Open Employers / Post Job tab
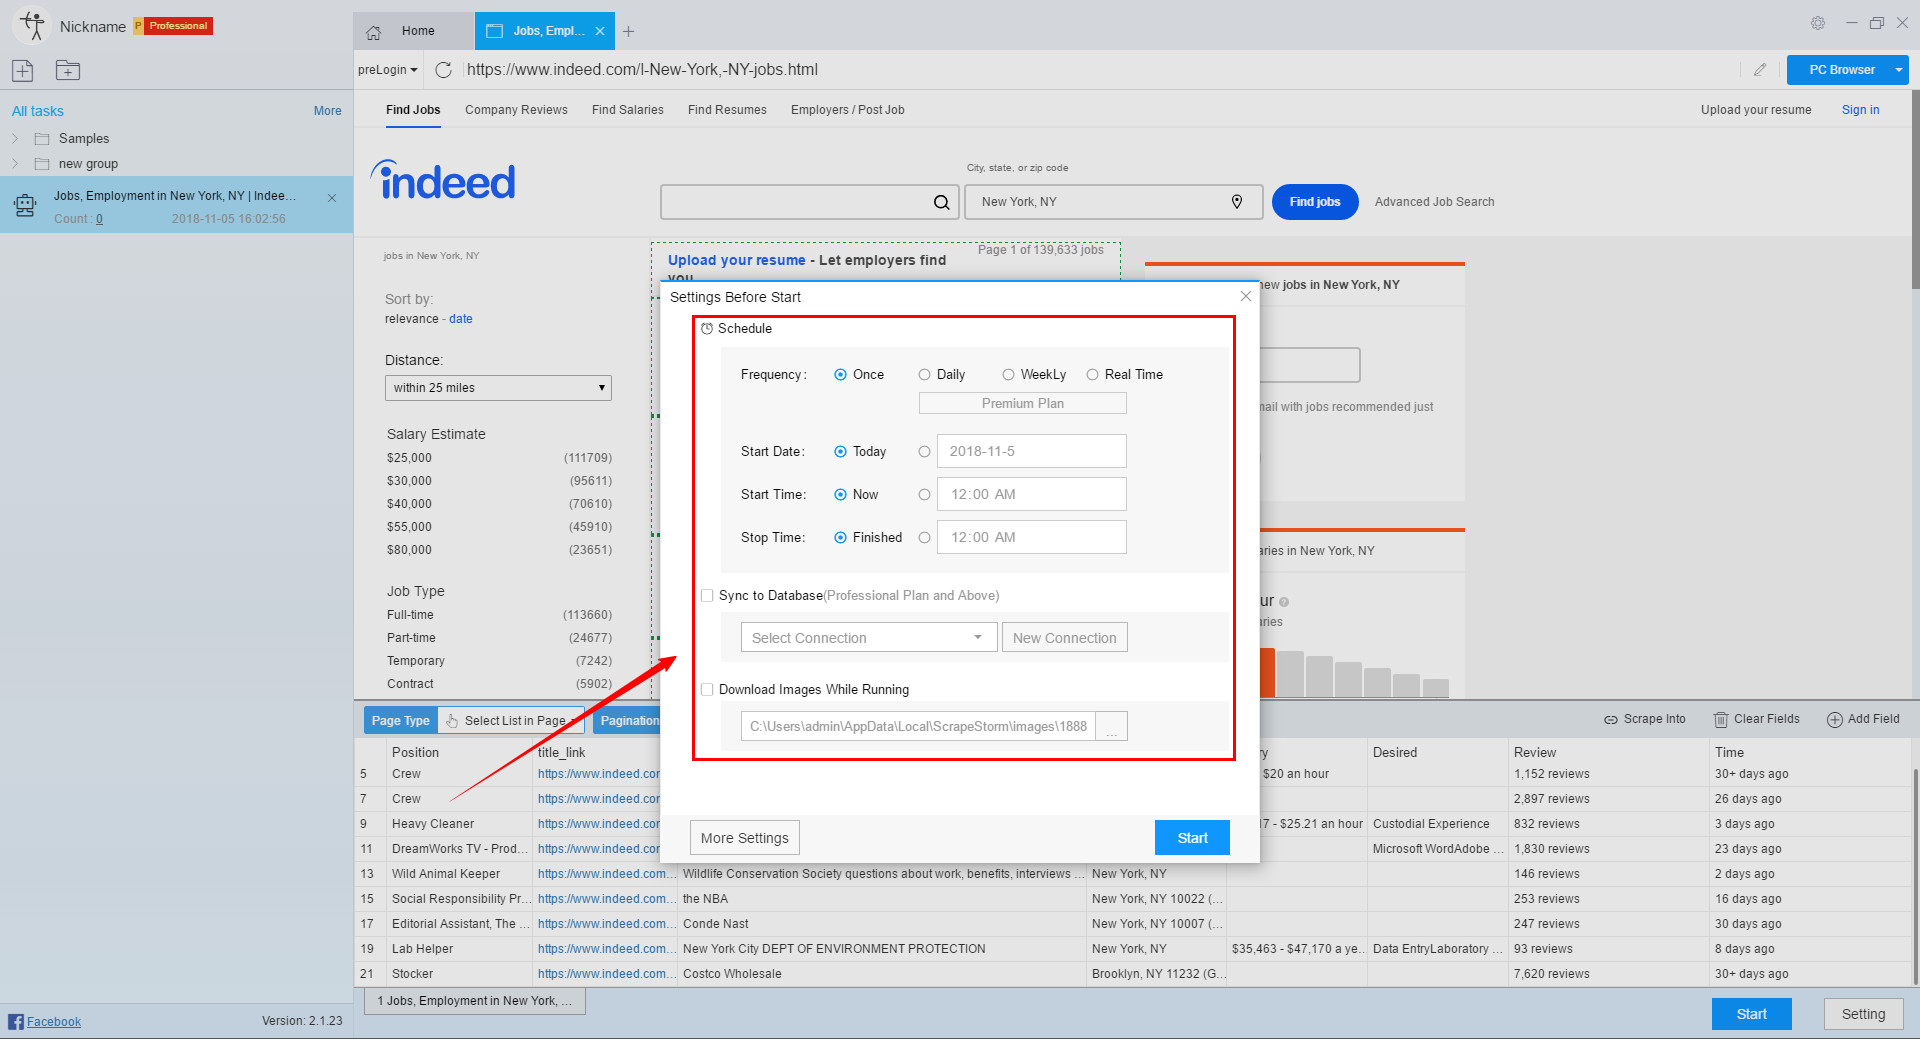This screenshot has height=1039, width=1920. pyautogui.click(x=848, y=110)
